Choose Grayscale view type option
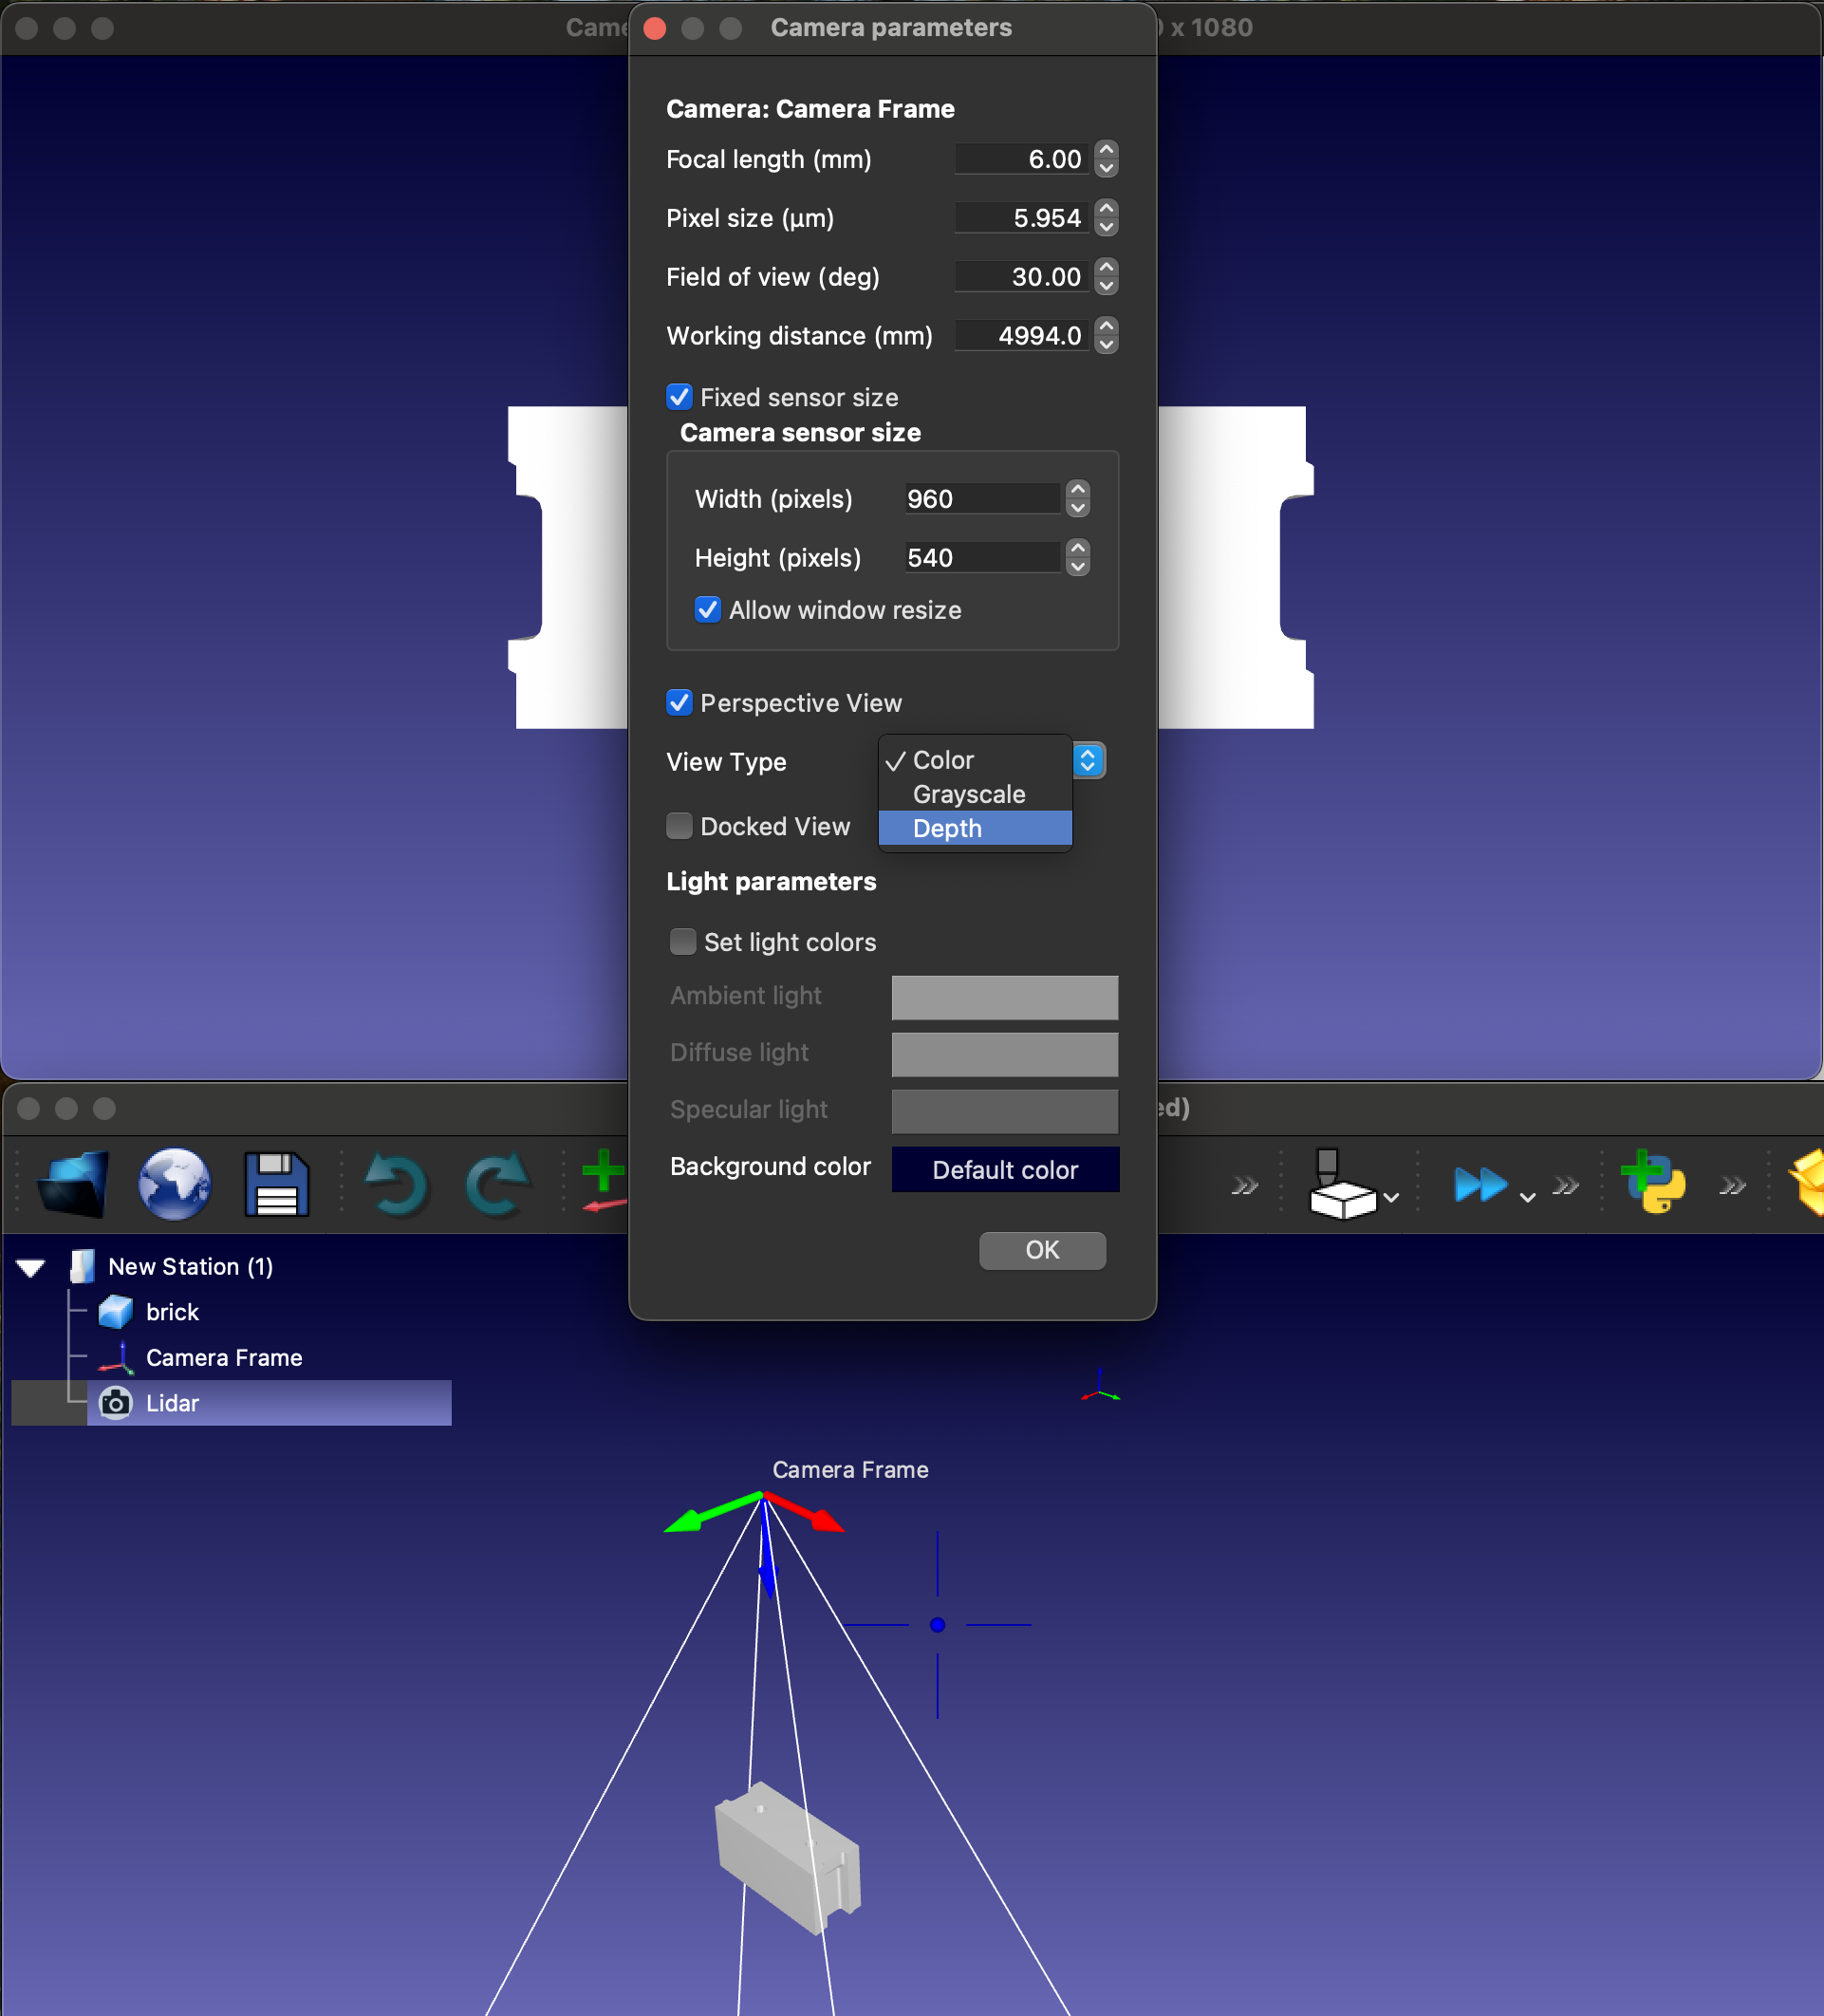The image size is (1824, 2016). click(x=968, y=794)
